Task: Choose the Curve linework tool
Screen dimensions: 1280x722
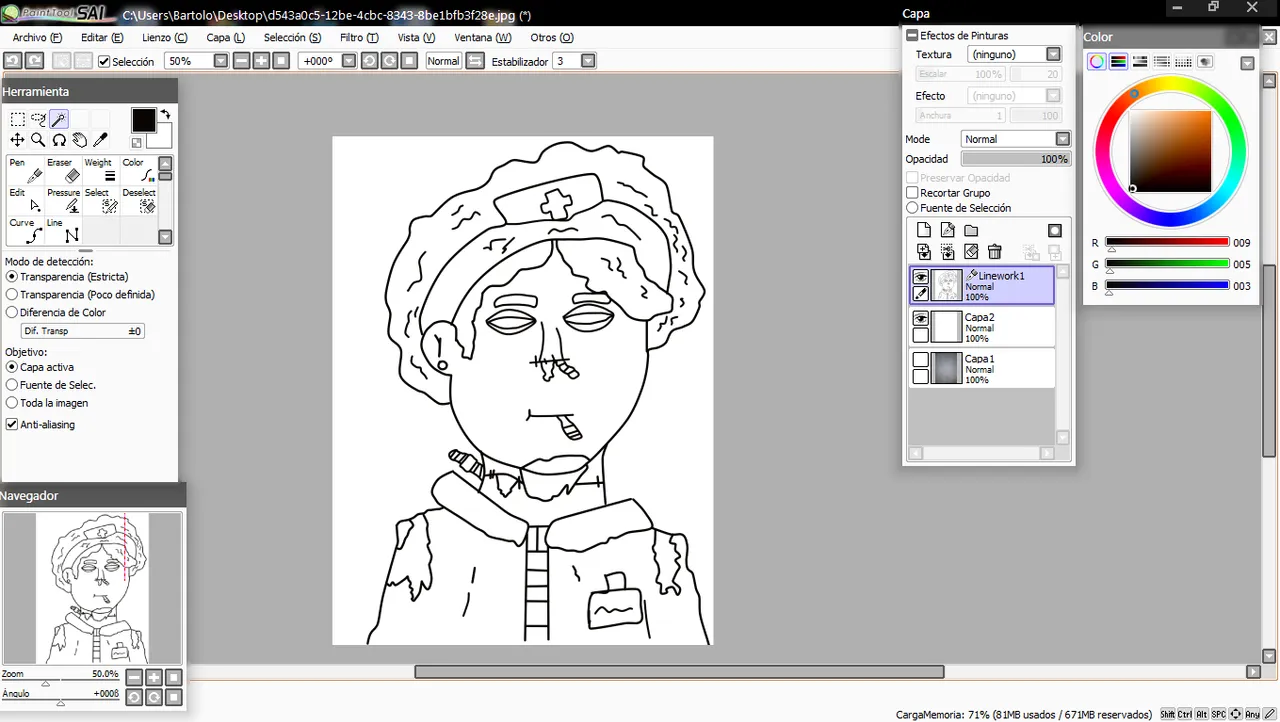Action: coord(26,231)
